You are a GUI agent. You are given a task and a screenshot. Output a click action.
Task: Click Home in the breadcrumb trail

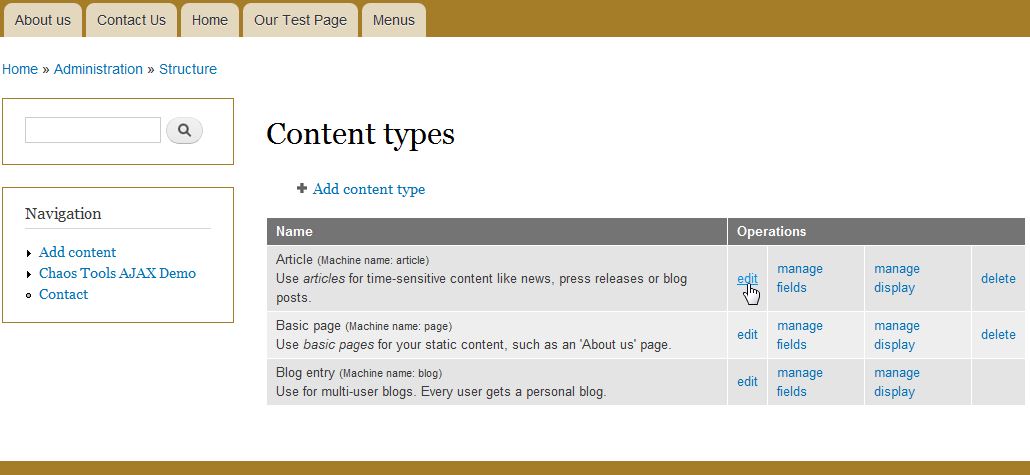click(x=20, y=69)
